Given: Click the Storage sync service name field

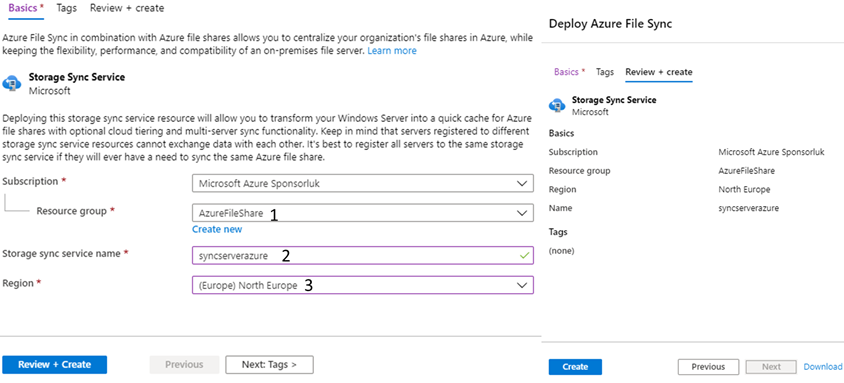Looking at the screenshot, I should pyautogui.click(x=363, y=256).
